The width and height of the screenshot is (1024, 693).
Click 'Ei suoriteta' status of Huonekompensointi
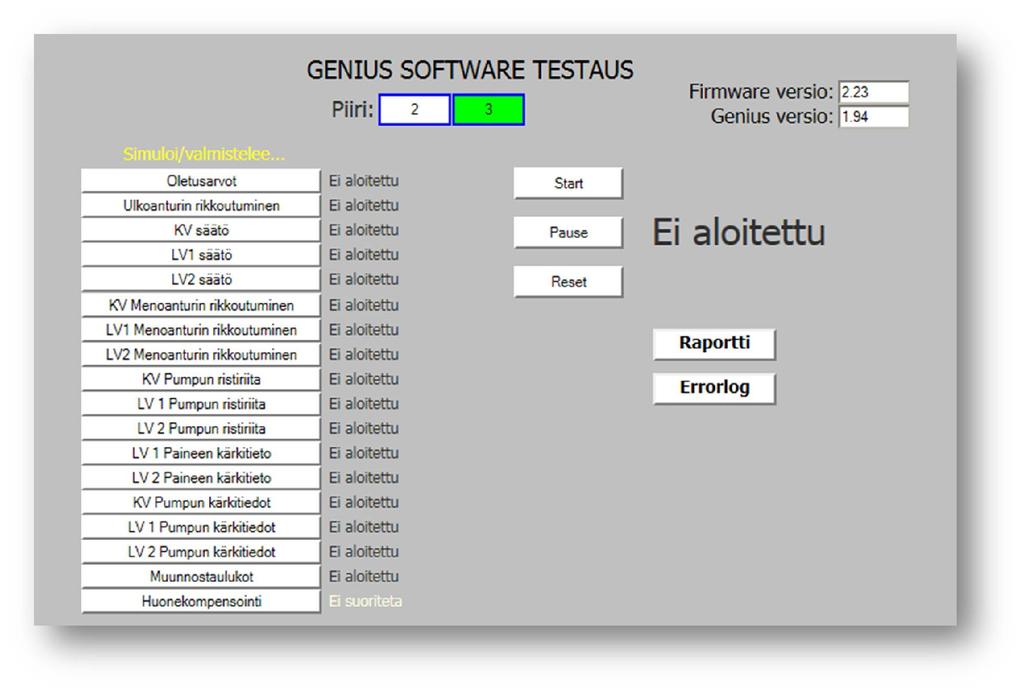tap(365, 602)
